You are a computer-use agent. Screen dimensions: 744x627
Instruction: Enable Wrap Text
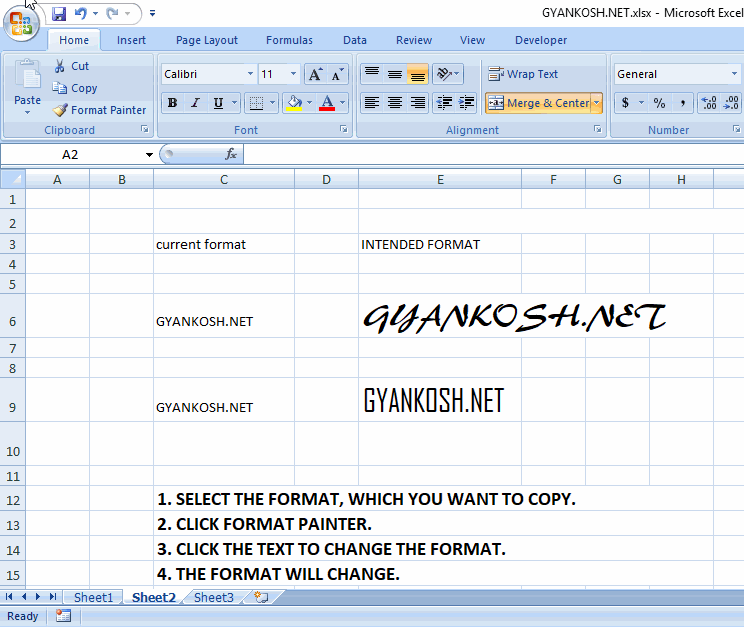(x=523, y=74)
